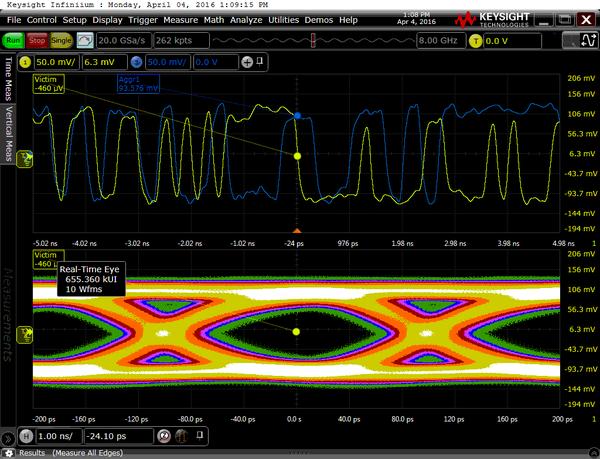
Task: Toggle the trigger edge slope icon
Action: 589,41
